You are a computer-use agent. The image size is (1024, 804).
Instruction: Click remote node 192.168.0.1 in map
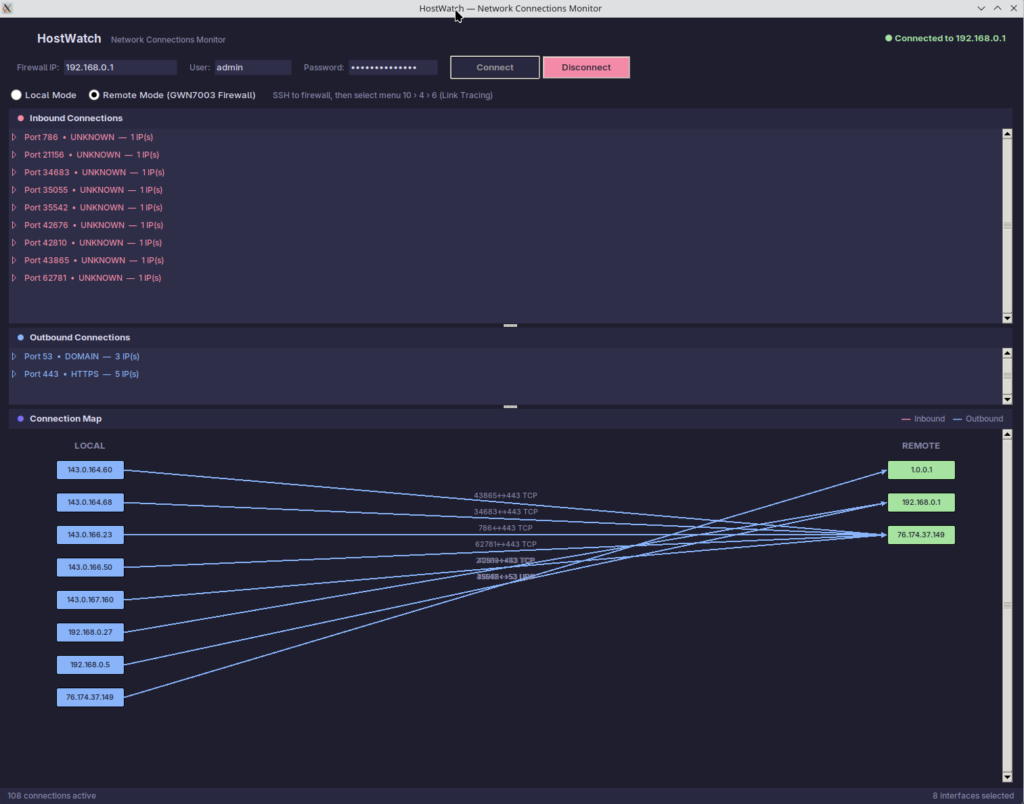[x=921, y=502]
